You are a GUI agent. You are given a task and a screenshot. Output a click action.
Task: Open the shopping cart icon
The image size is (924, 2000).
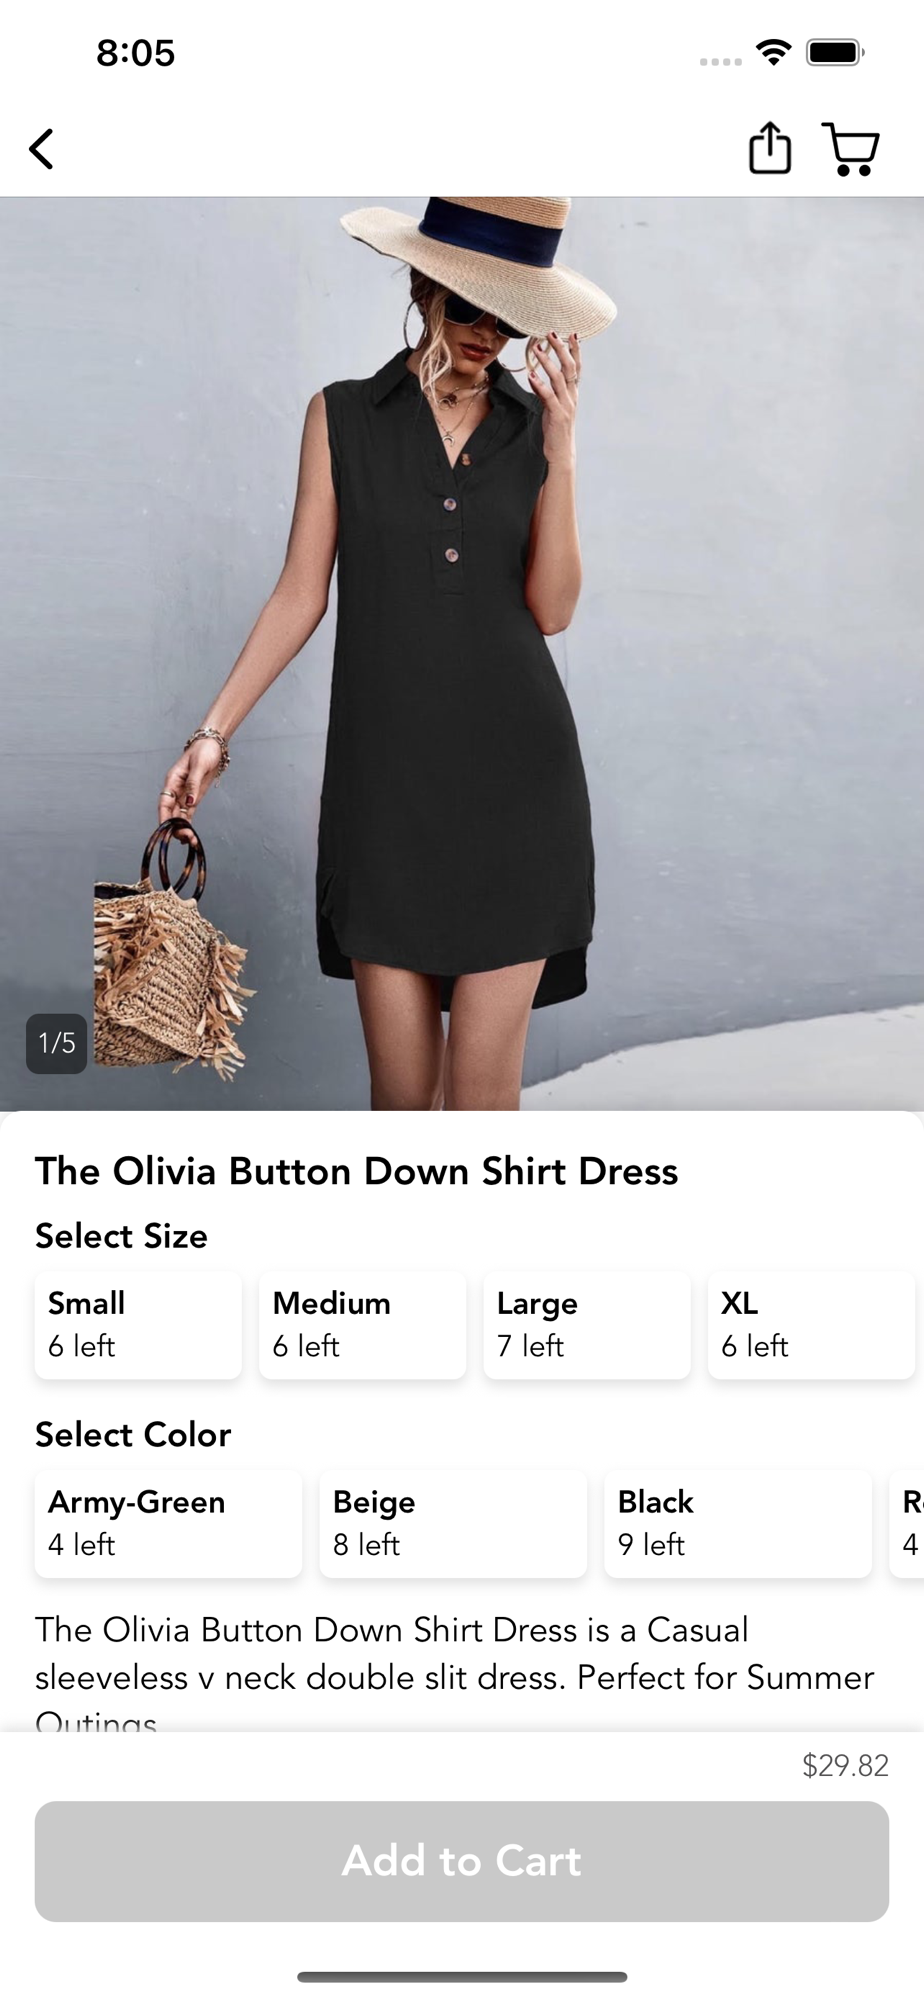click(851, 150)
